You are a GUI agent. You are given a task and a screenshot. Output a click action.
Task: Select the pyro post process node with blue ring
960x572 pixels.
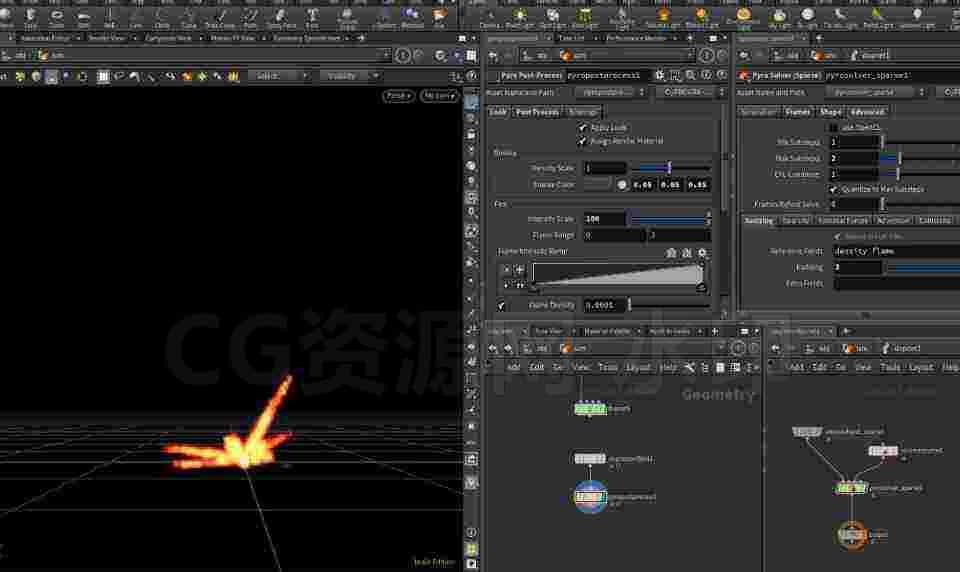coord(590,497)
